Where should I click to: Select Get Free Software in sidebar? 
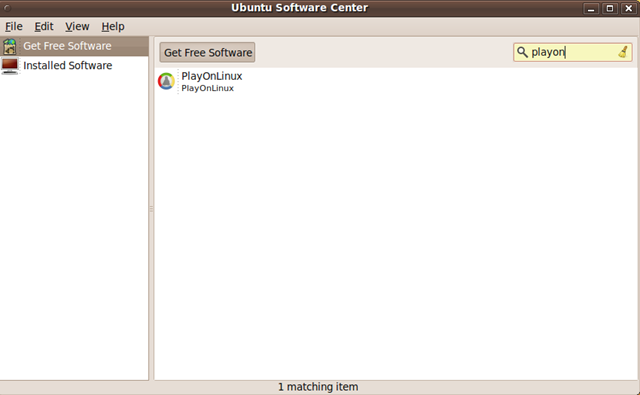click(x=74, y=46)
